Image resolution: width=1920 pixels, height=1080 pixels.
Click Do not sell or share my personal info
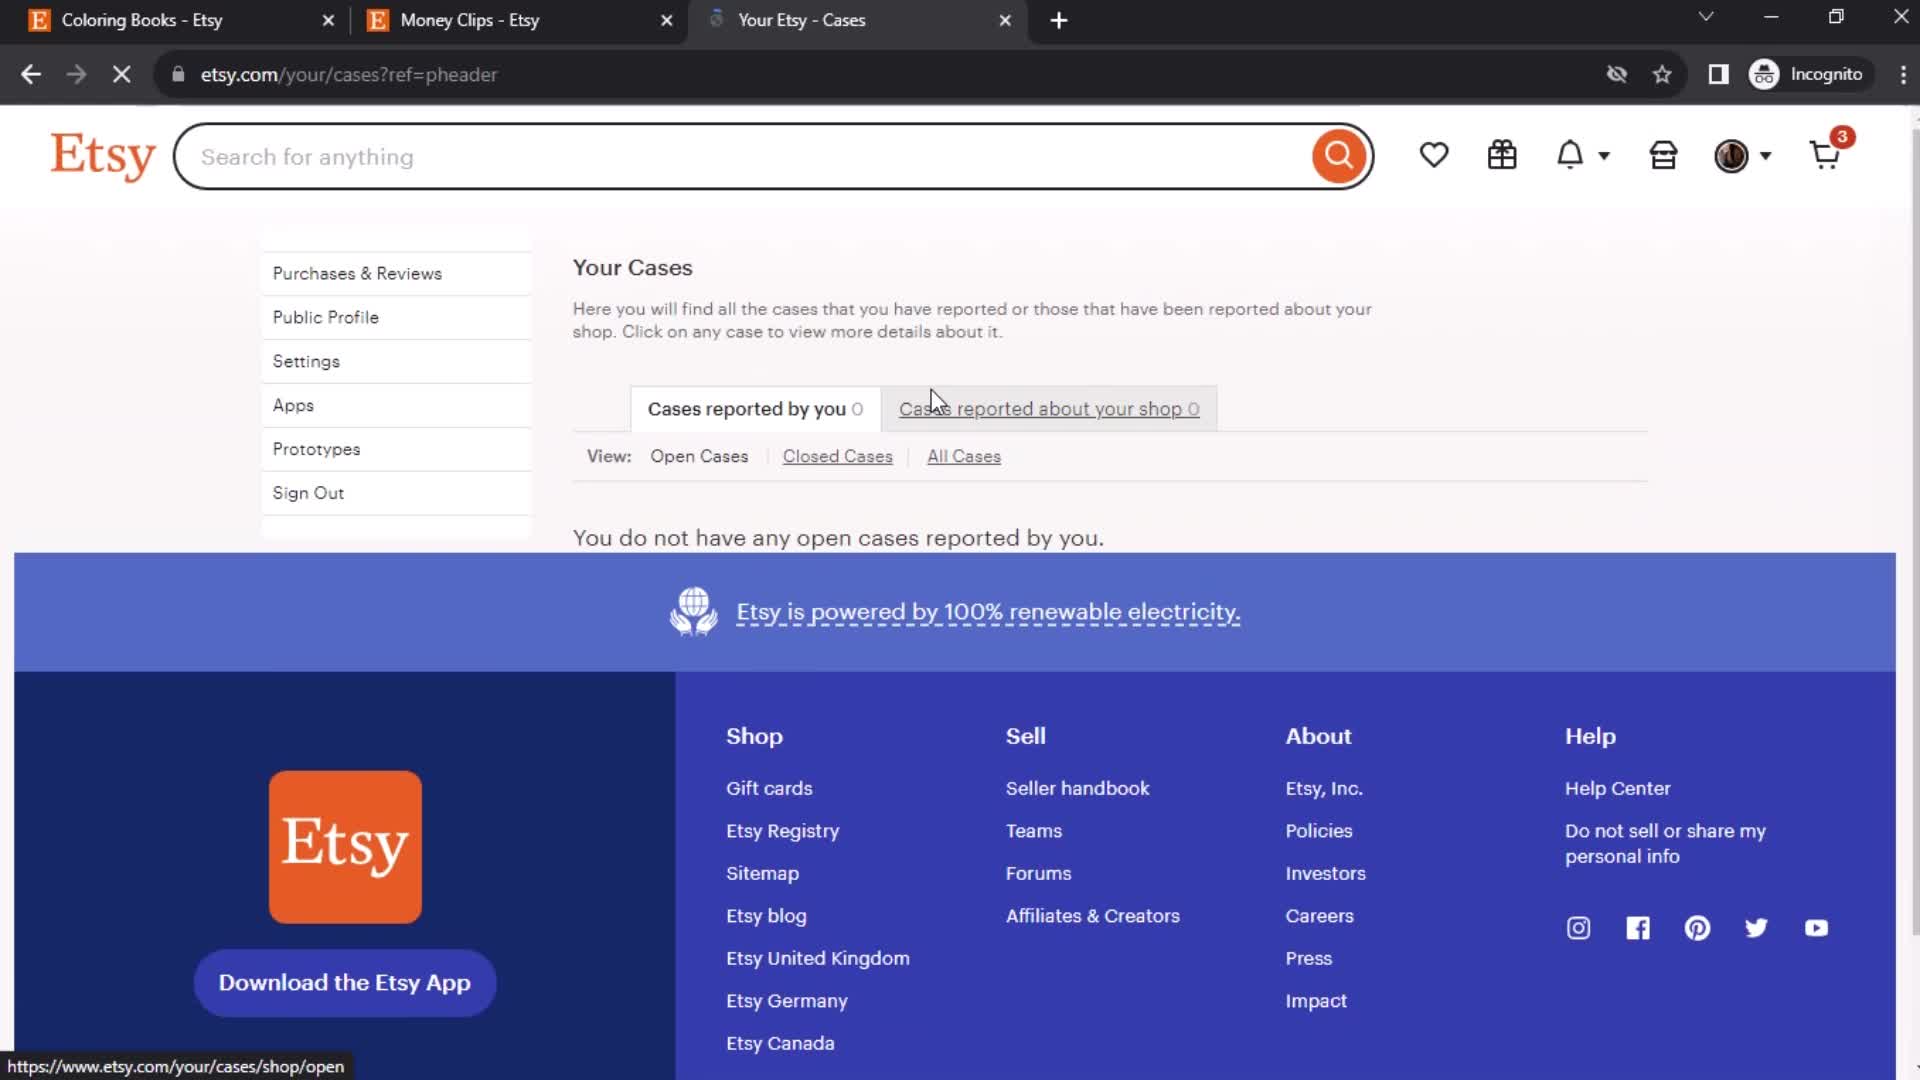(1665, 843)
